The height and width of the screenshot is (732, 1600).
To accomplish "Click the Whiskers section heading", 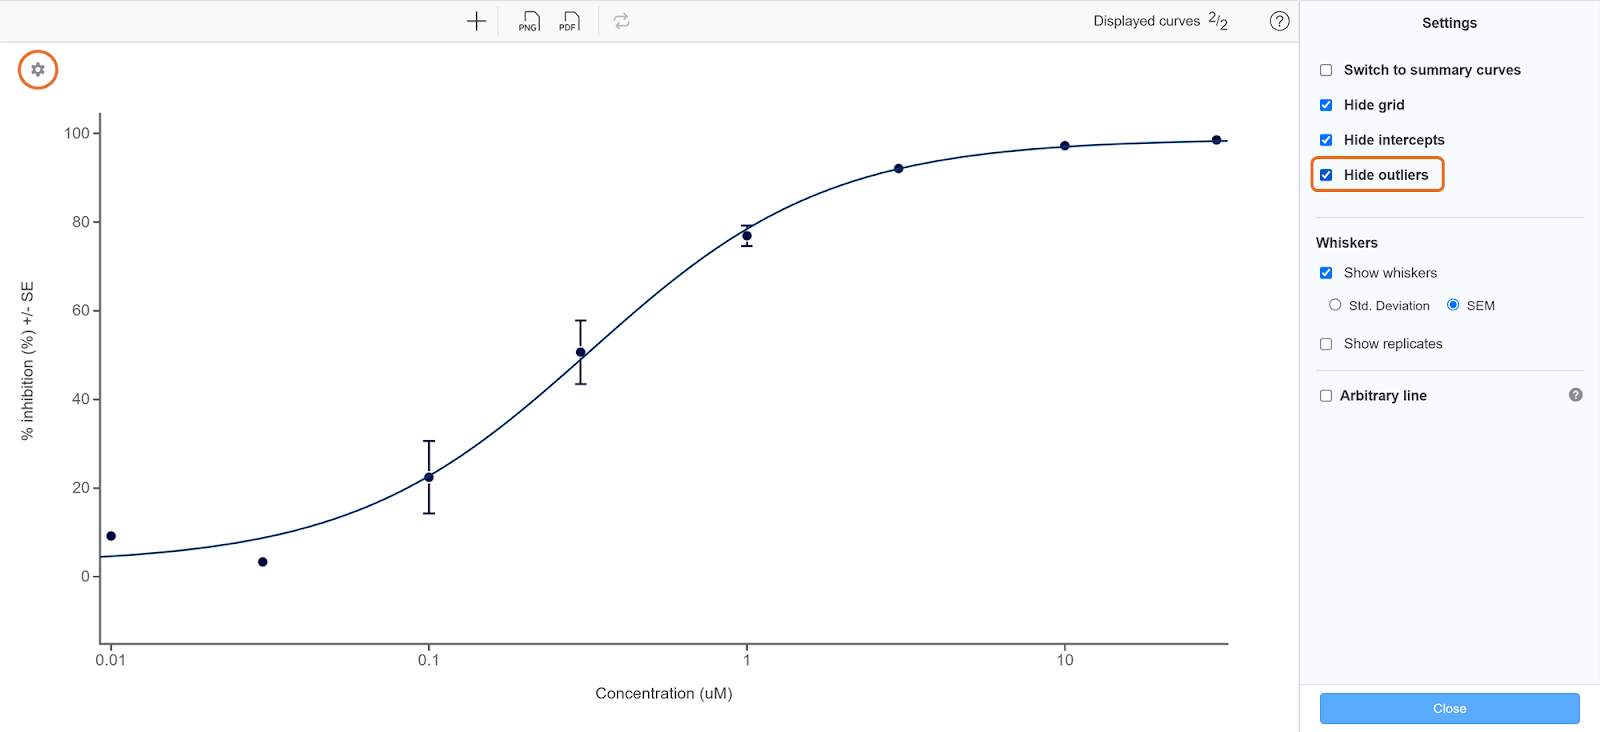I will (1346, 243).
